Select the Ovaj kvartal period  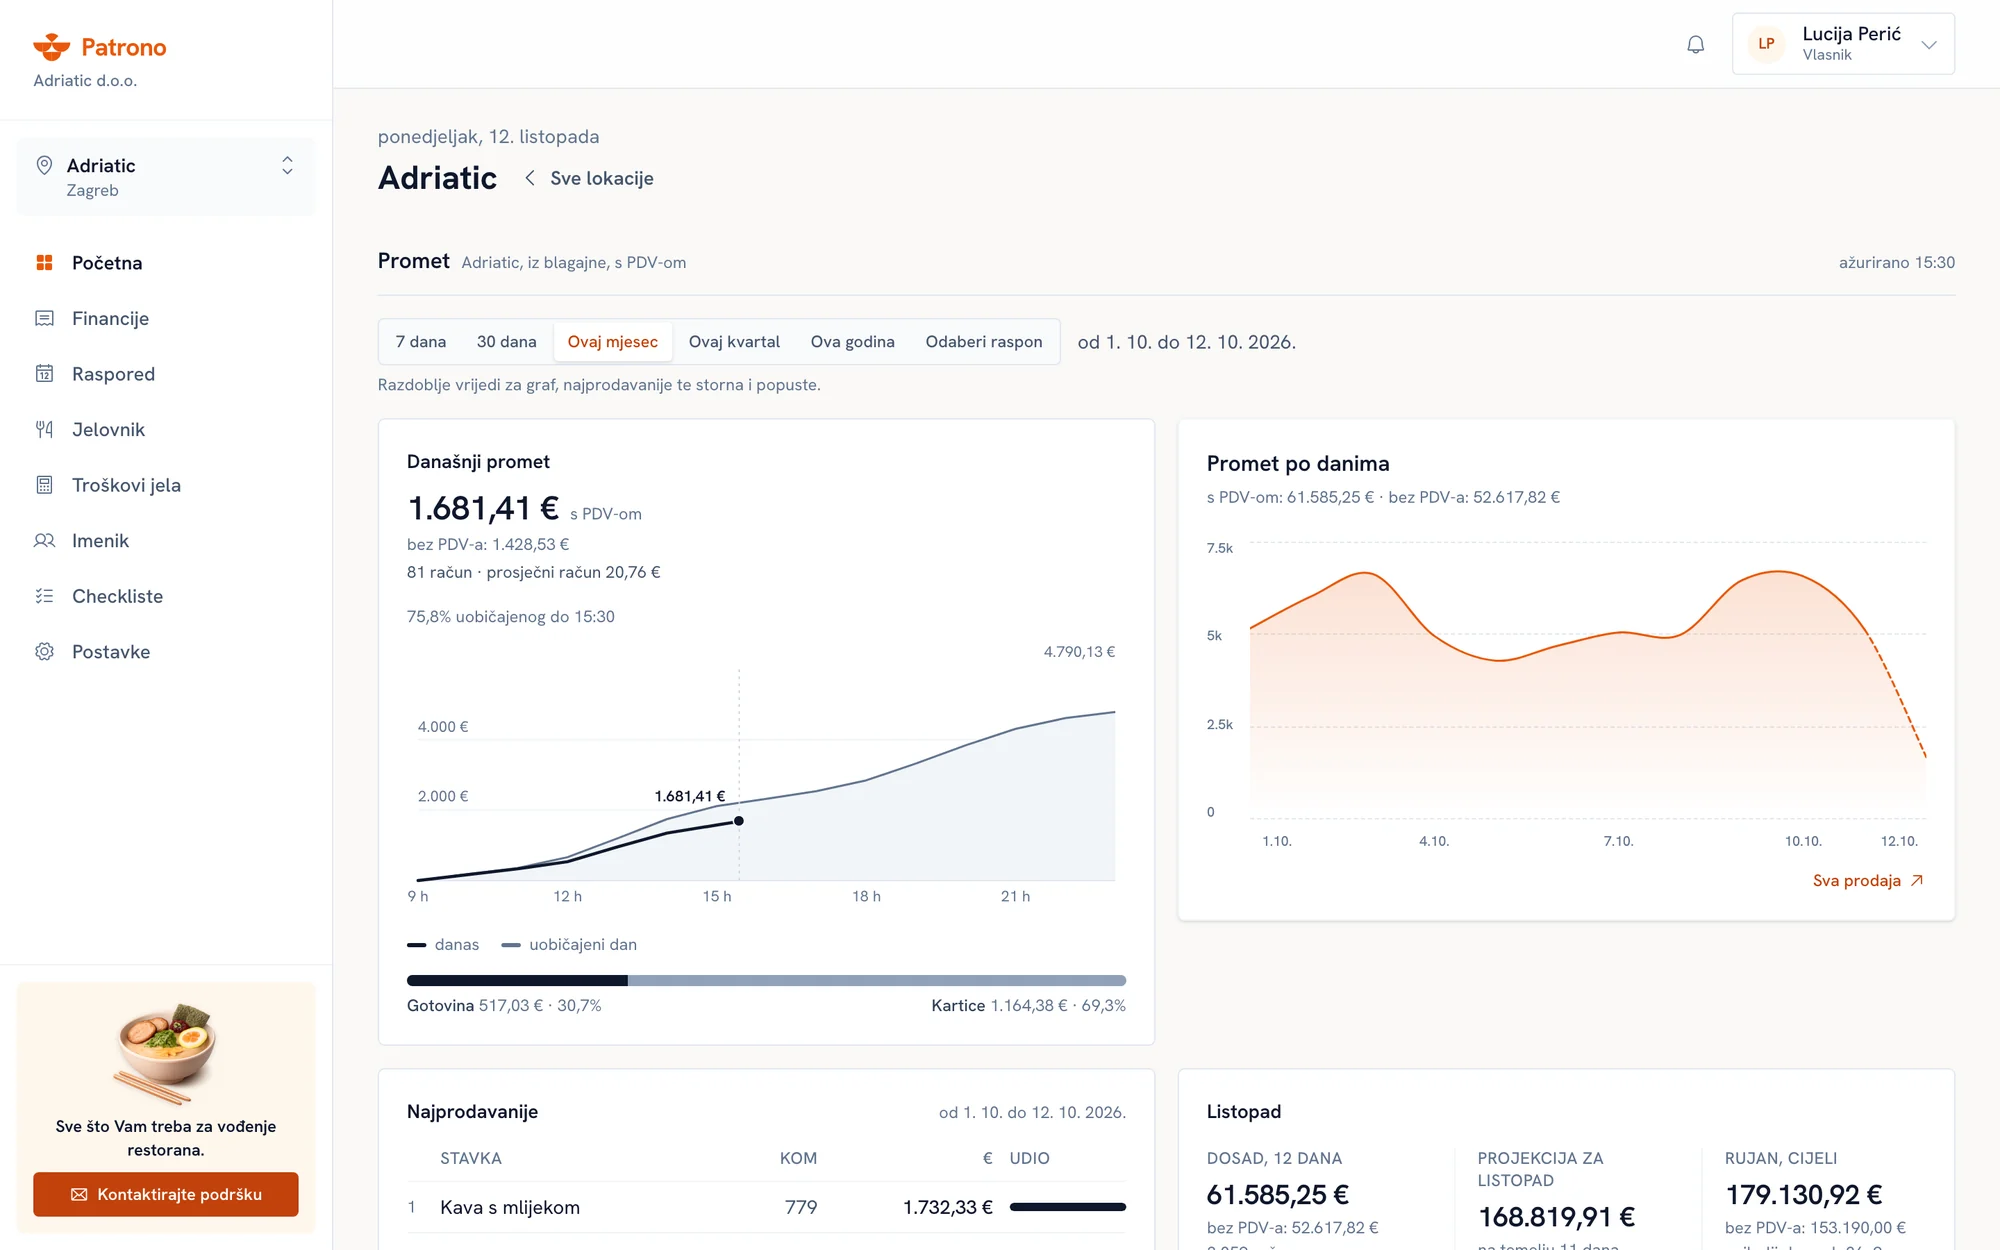(734, 342)
